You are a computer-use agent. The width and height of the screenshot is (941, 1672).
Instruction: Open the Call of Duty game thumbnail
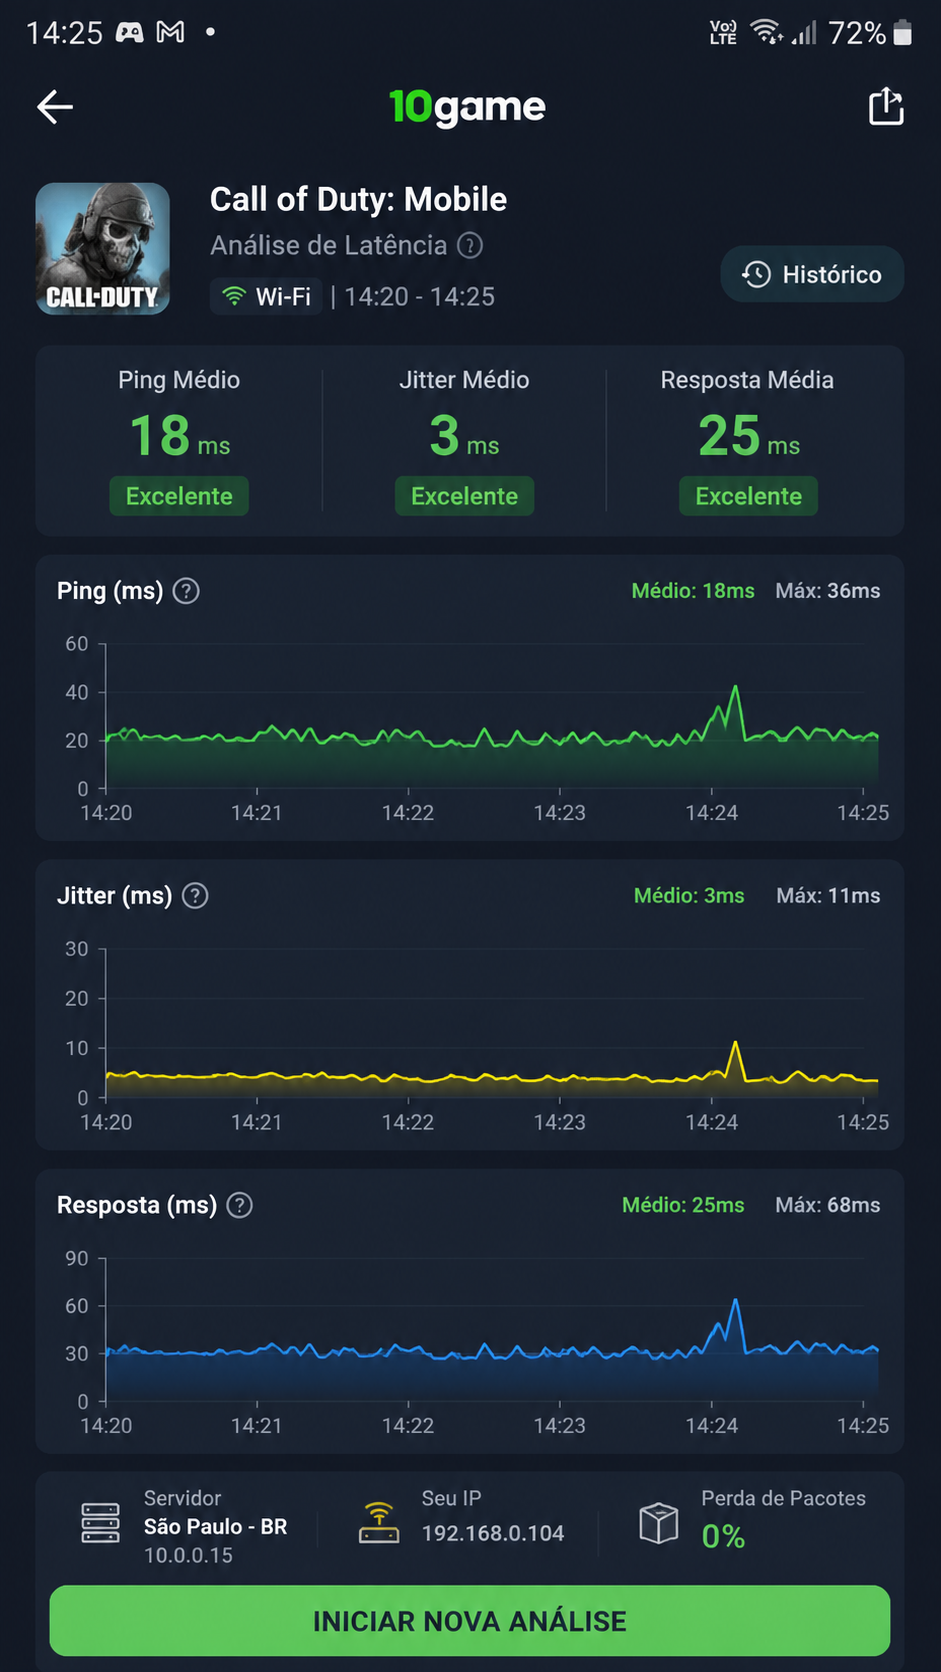click(x=103, y=249)
